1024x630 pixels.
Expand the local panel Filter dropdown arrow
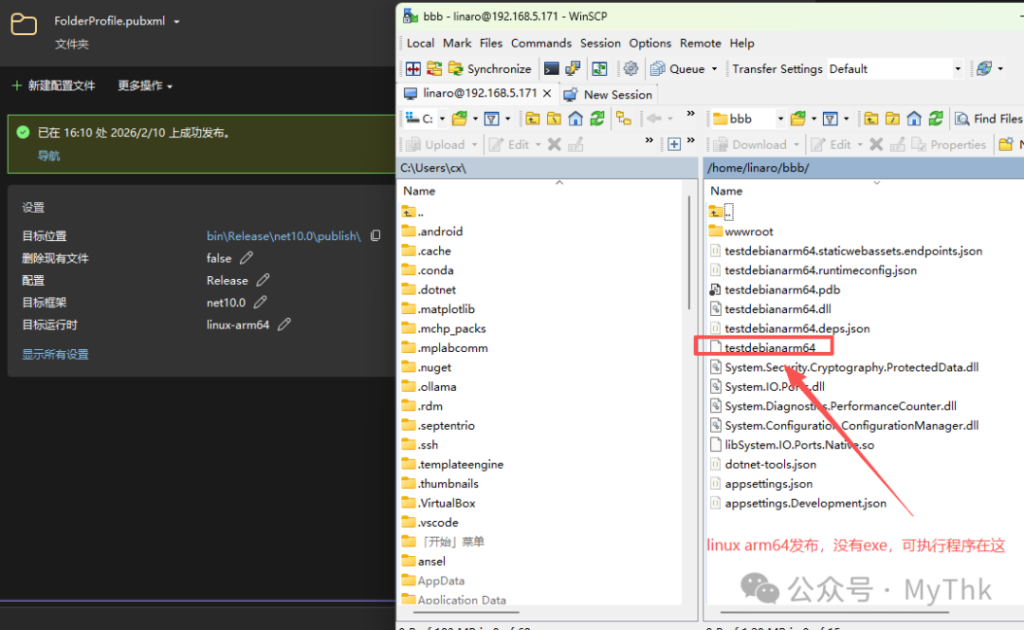coord(507,119)
